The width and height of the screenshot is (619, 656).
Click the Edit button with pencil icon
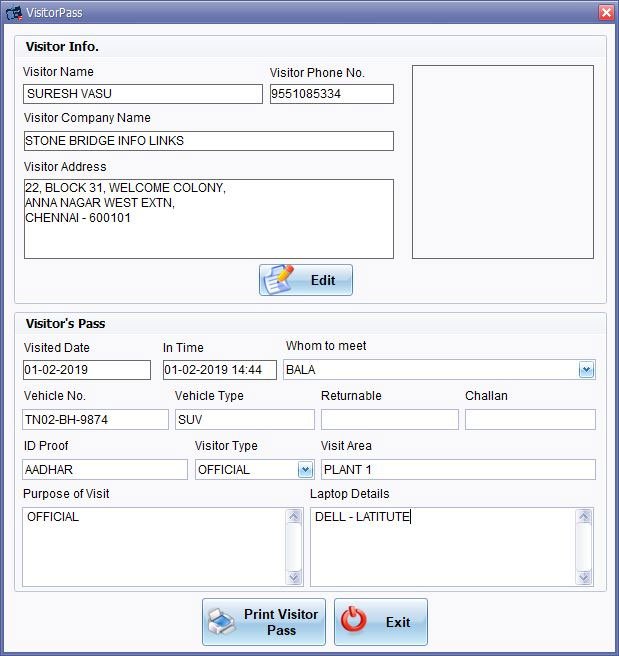[x=306, y=280]
